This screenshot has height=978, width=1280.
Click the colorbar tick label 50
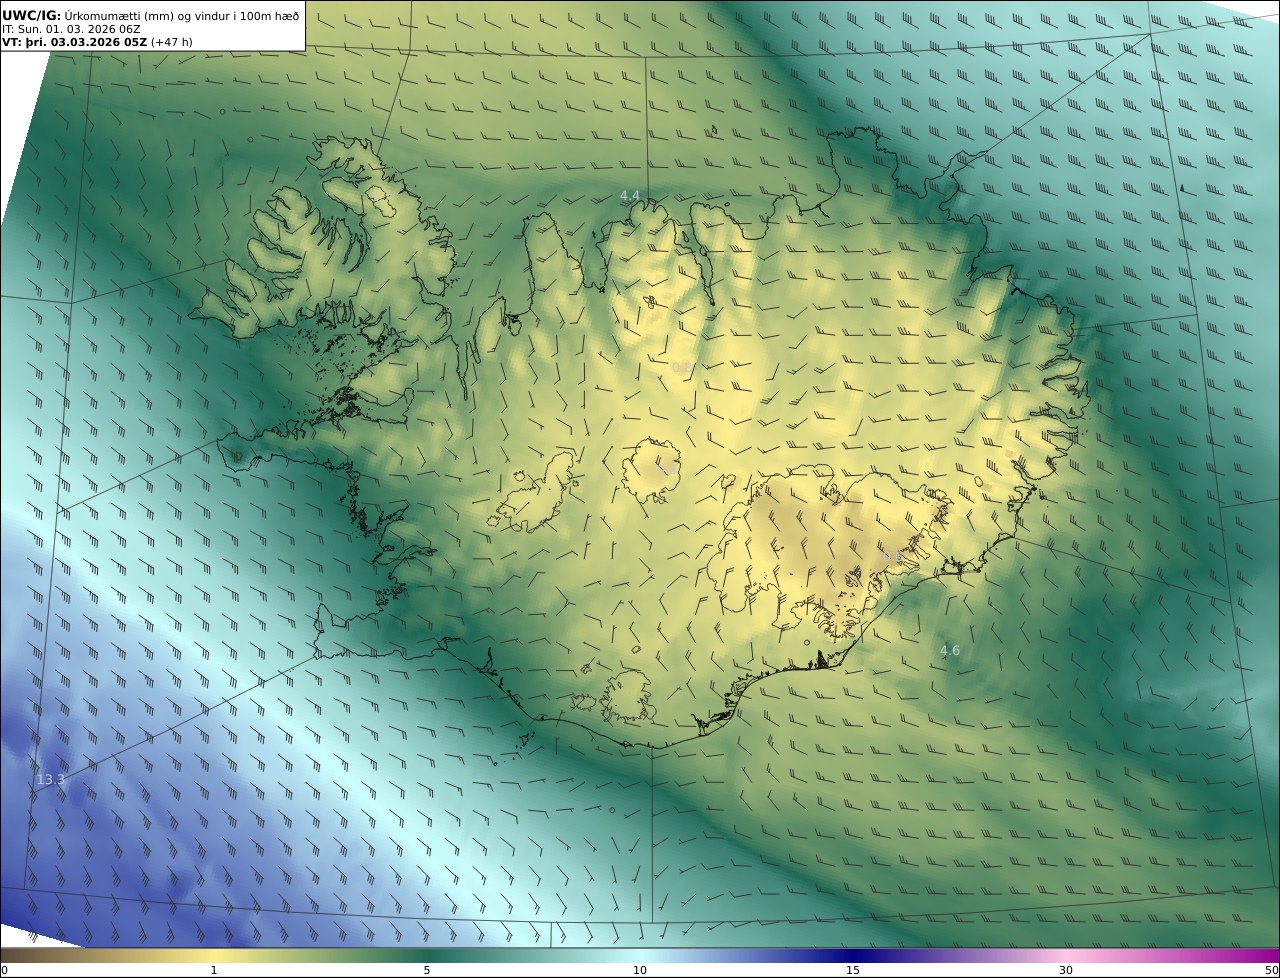(x=1271, y=970)
